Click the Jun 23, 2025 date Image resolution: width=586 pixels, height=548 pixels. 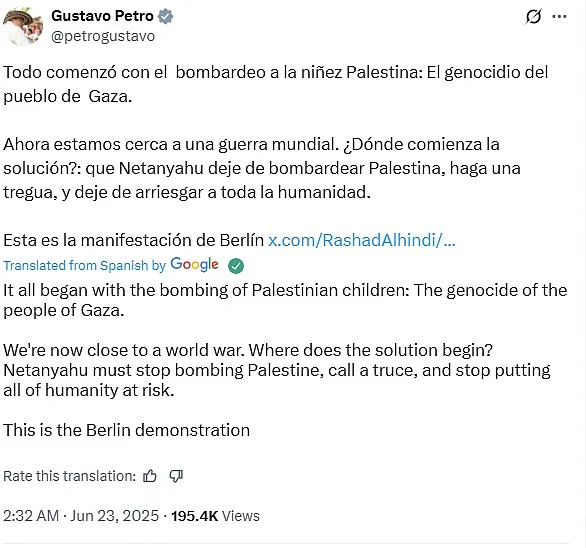coord(114,516)
